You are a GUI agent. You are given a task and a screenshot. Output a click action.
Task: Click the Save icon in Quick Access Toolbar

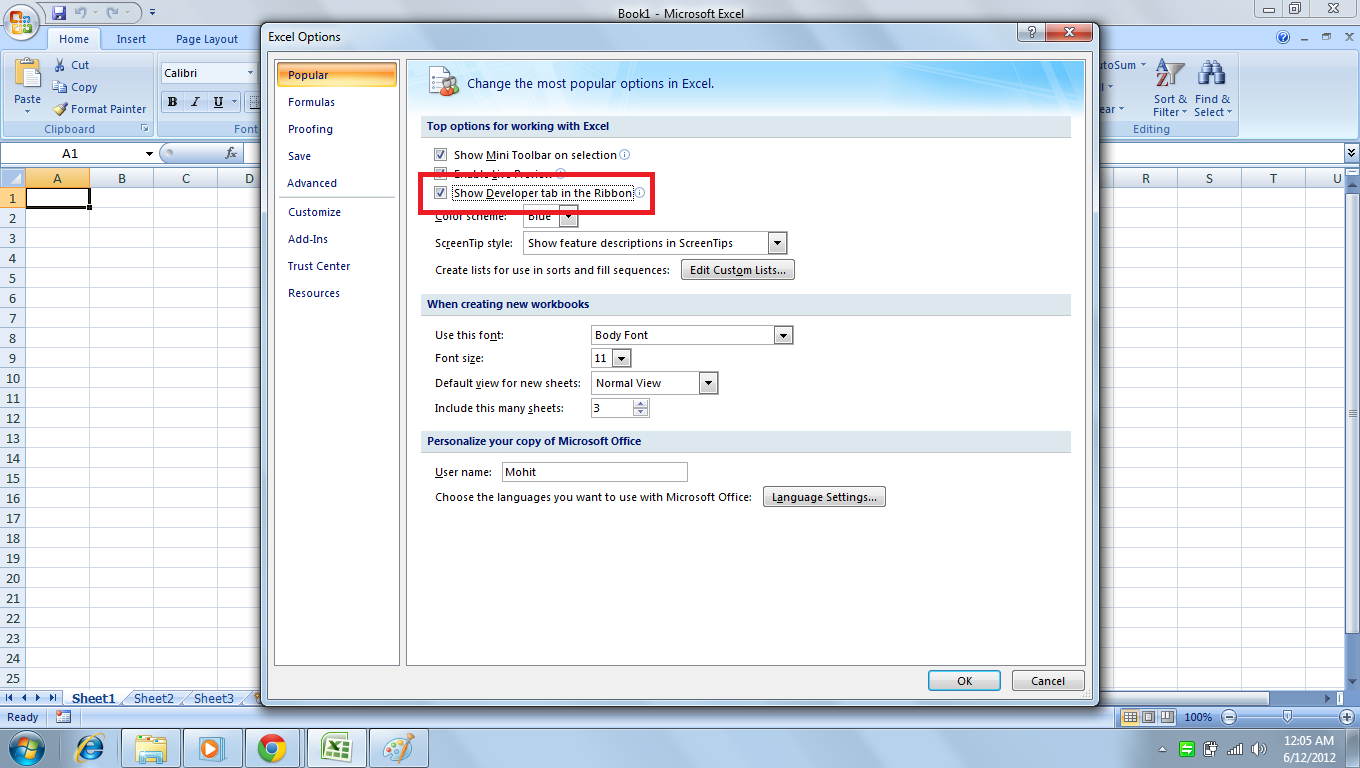[58, 13]
